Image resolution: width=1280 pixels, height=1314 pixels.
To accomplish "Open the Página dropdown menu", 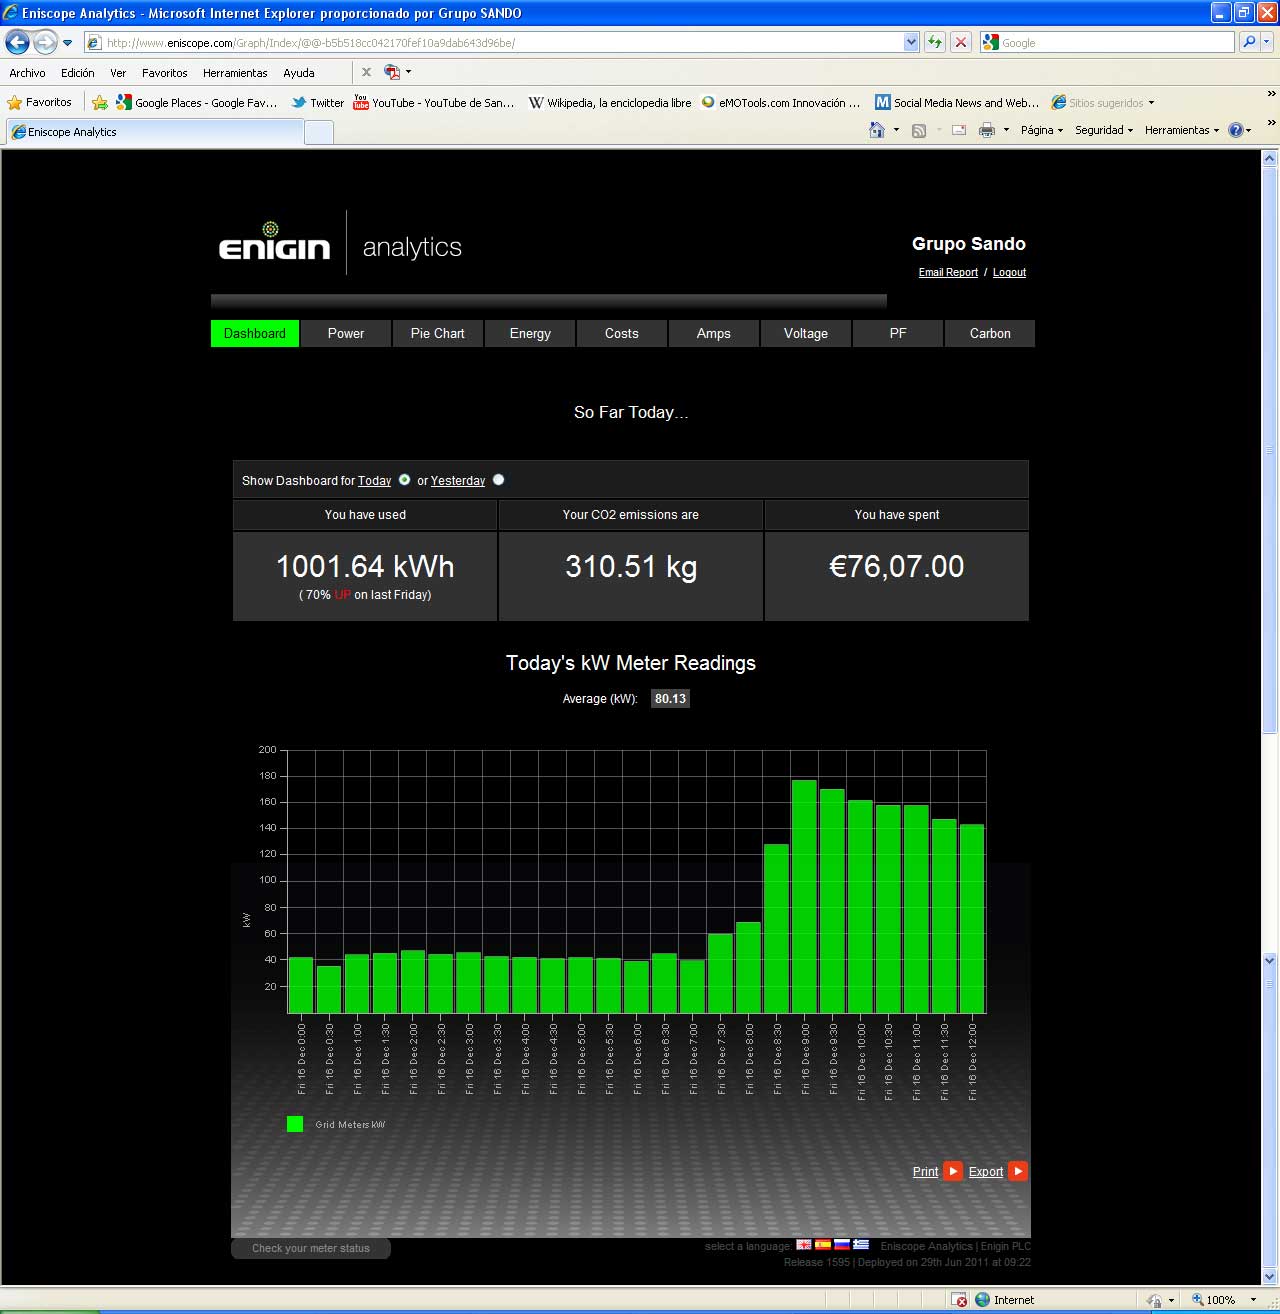I will coord(1041,130).
